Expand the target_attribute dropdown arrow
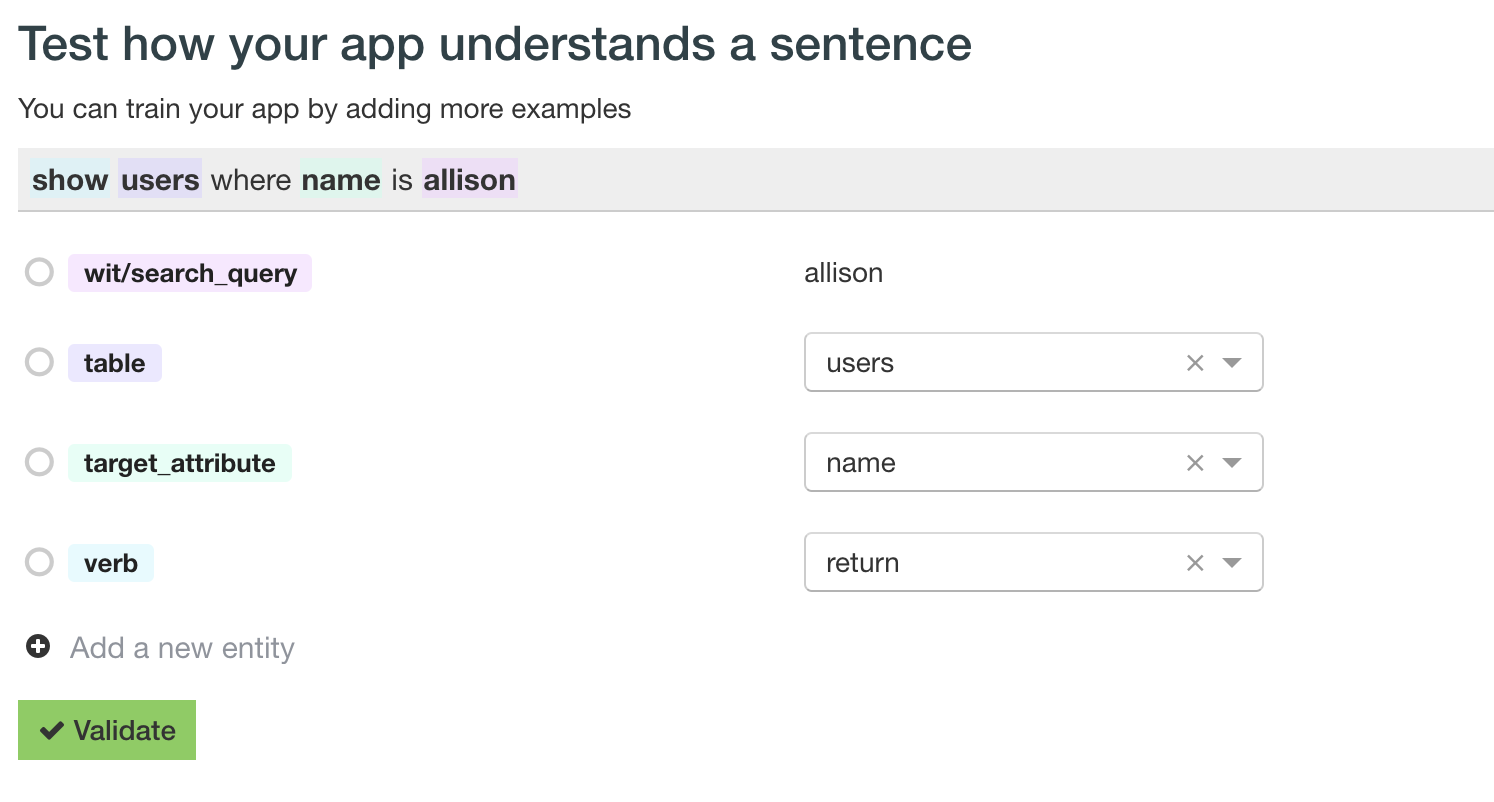 (1232, 463)
